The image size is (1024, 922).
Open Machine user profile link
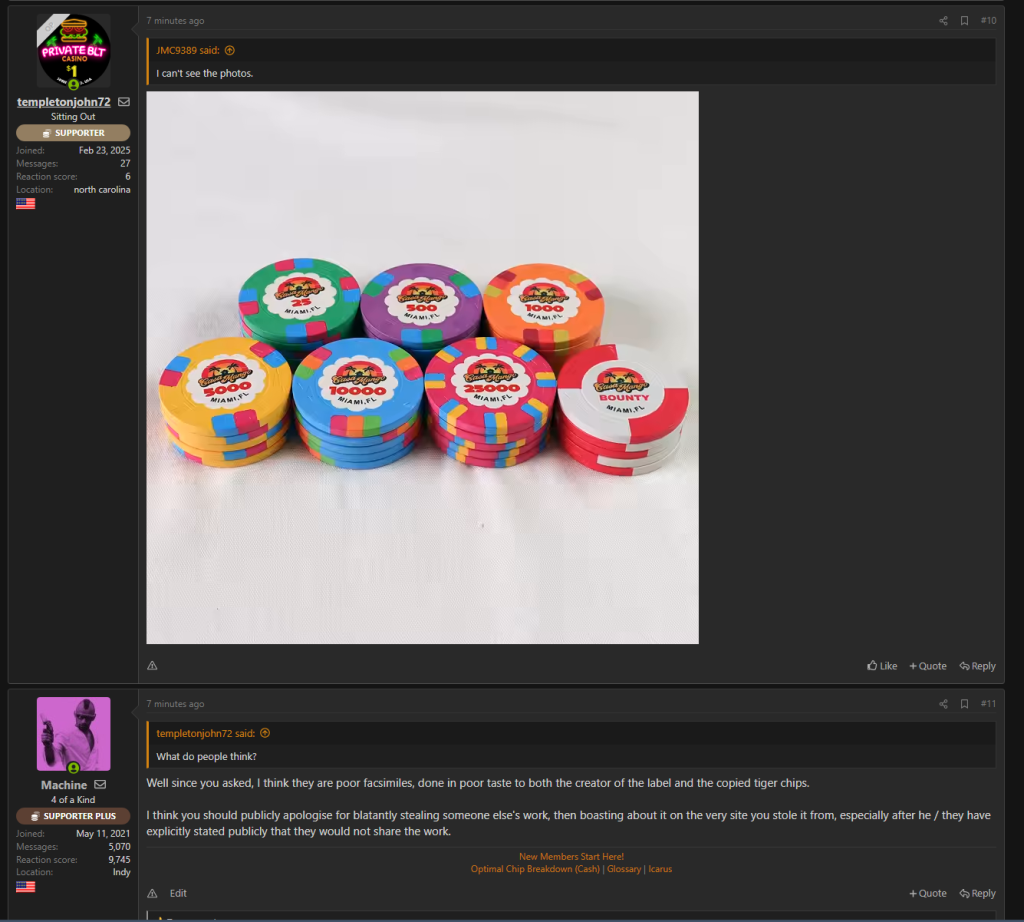tap(64, 785)
